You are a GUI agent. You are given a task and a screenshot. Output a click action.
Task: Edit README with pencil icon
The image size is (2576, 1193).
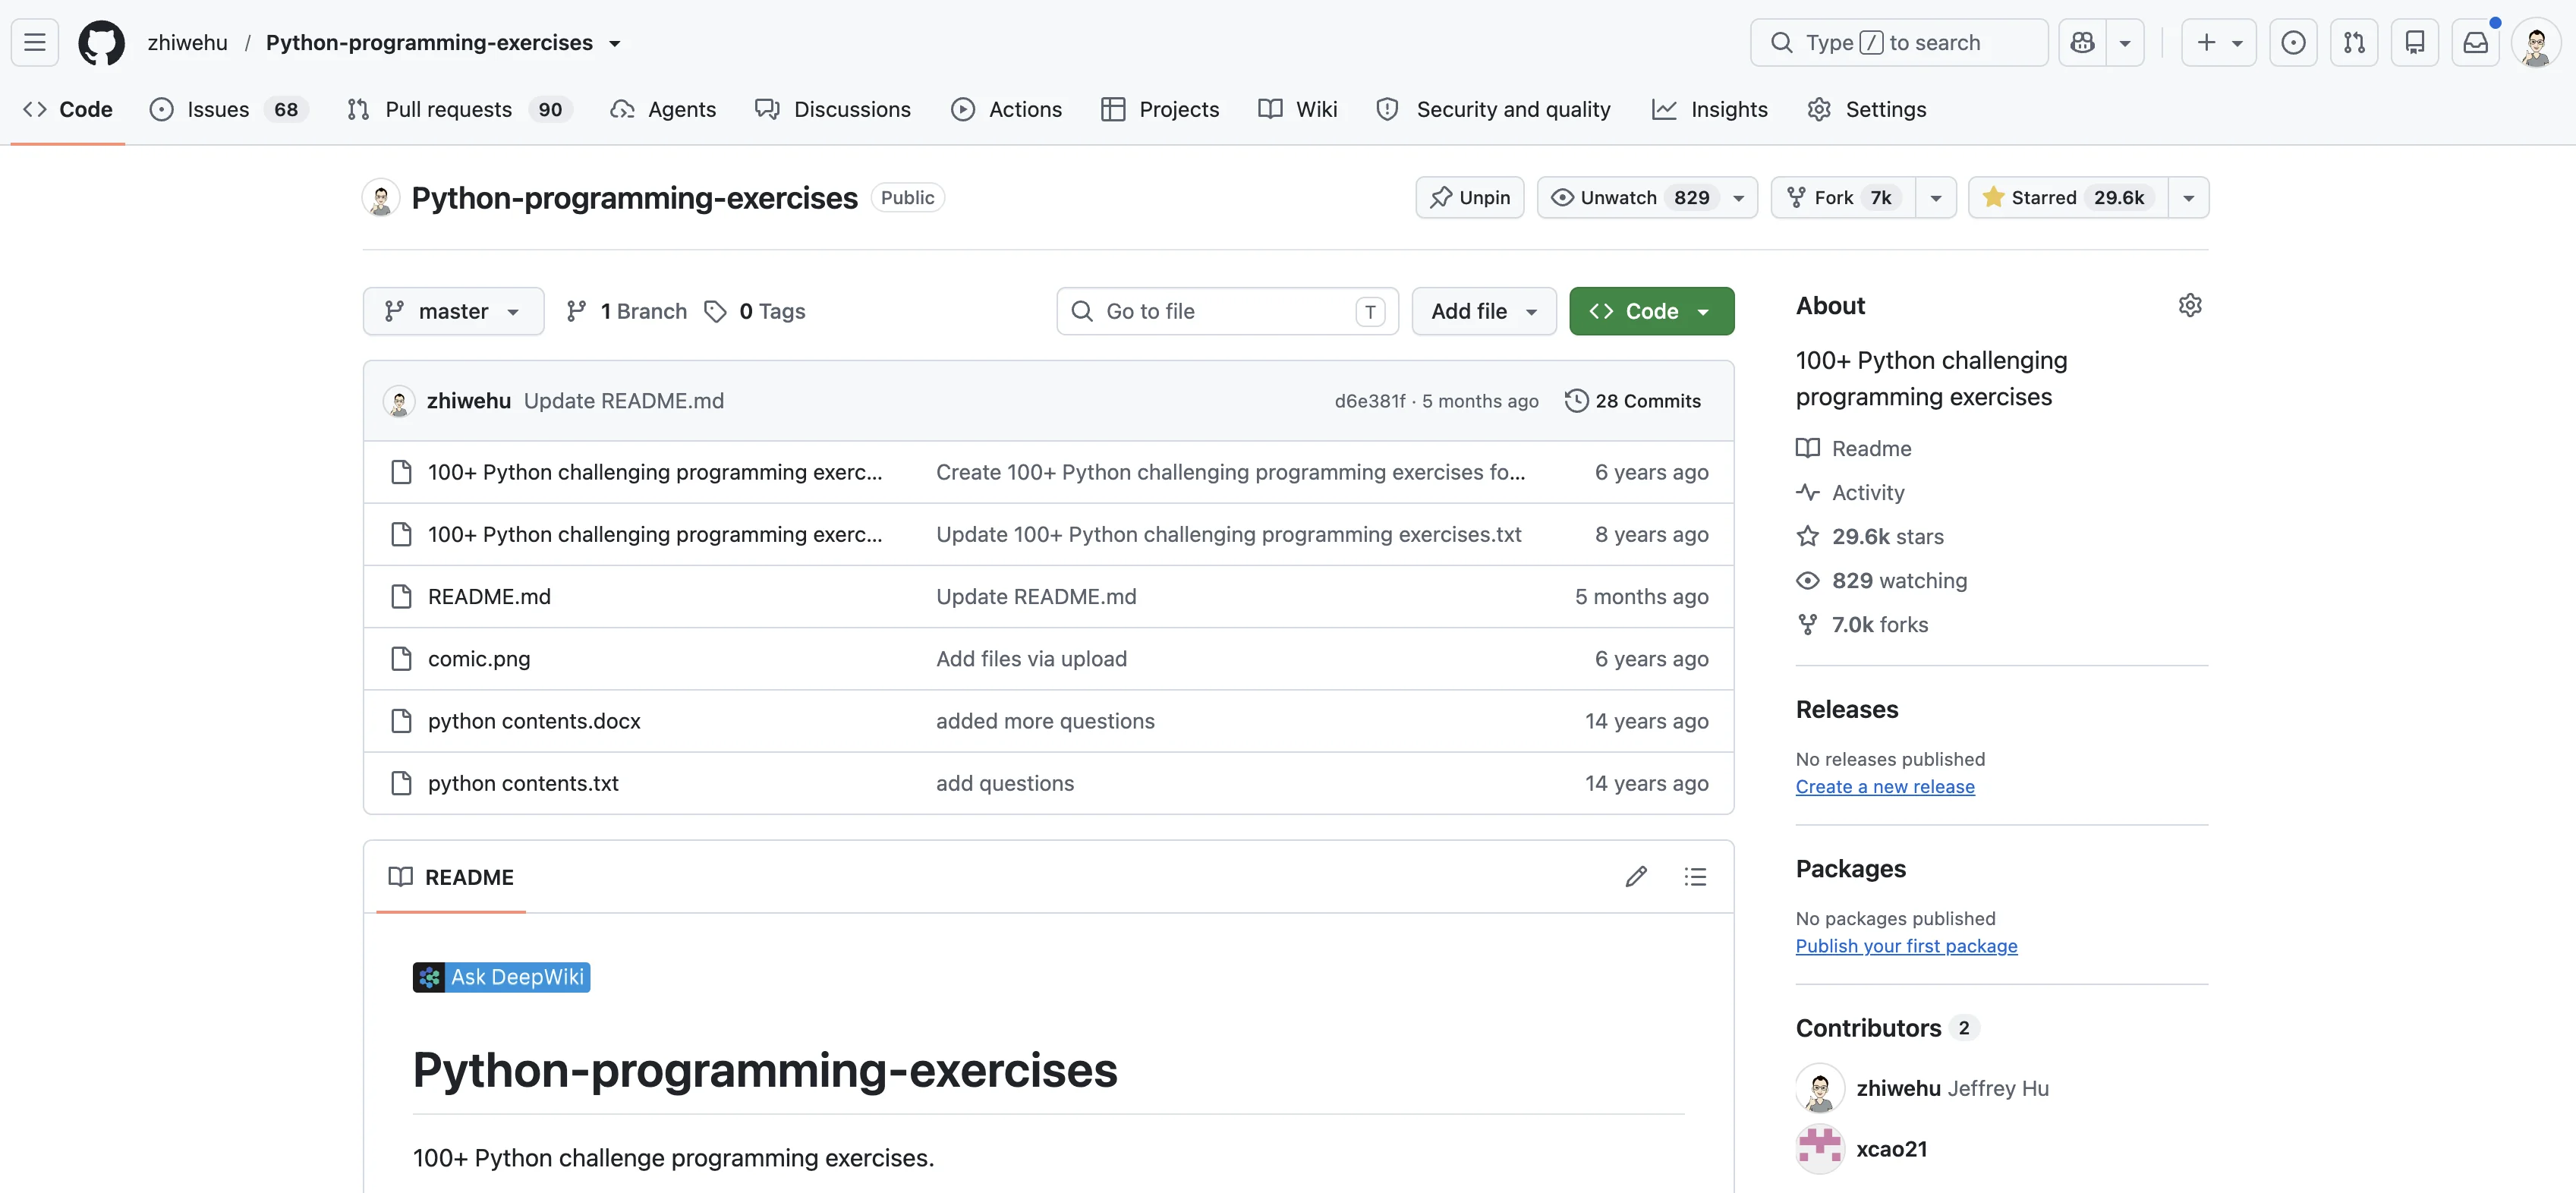point(1636,877)
